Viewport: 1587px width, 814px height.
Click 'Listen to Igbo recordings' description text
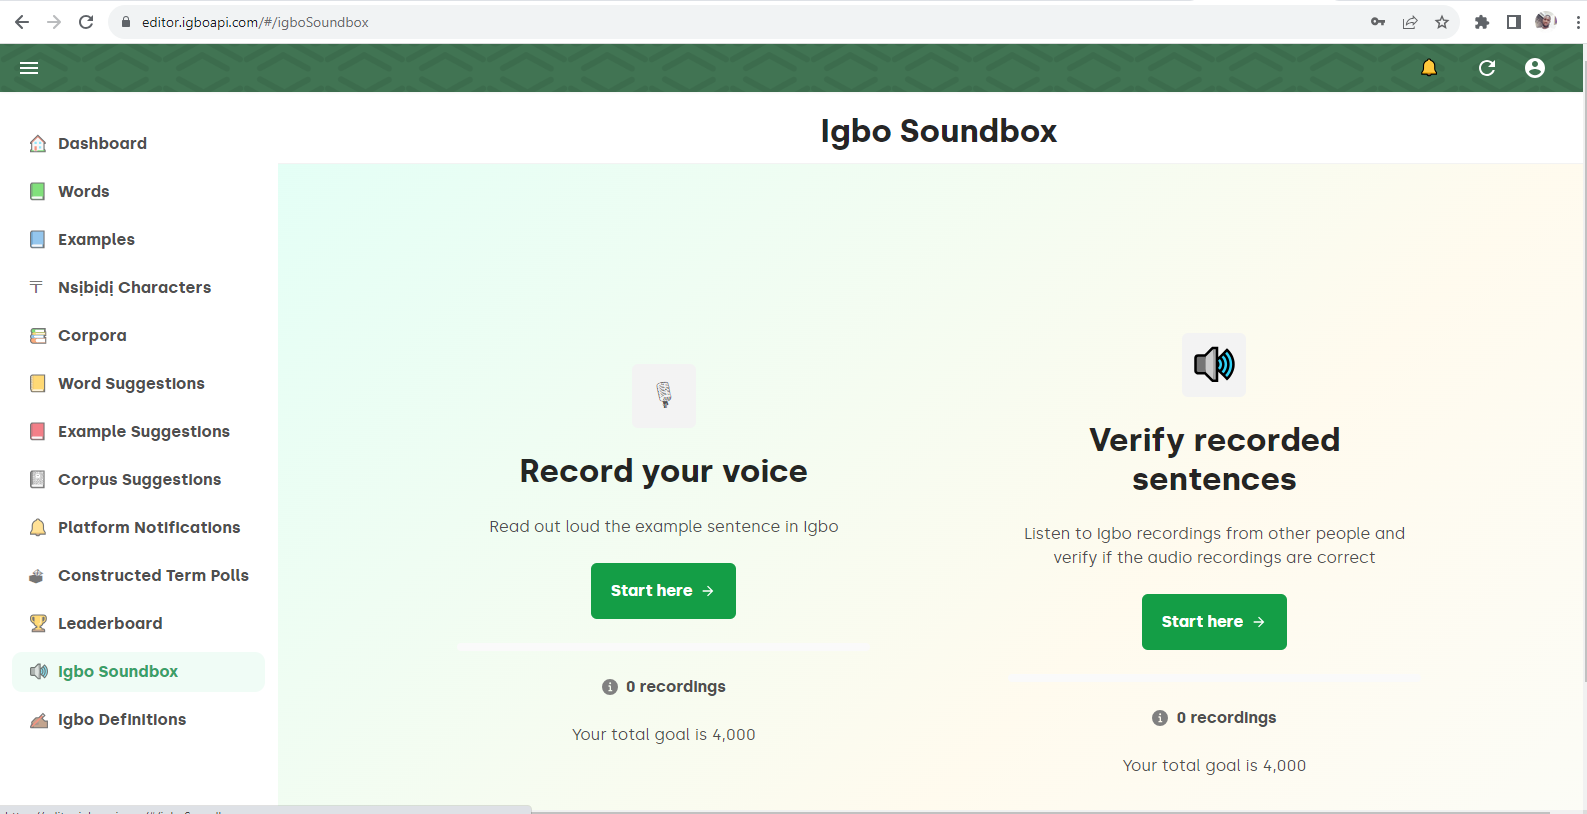coord(1214,545)
